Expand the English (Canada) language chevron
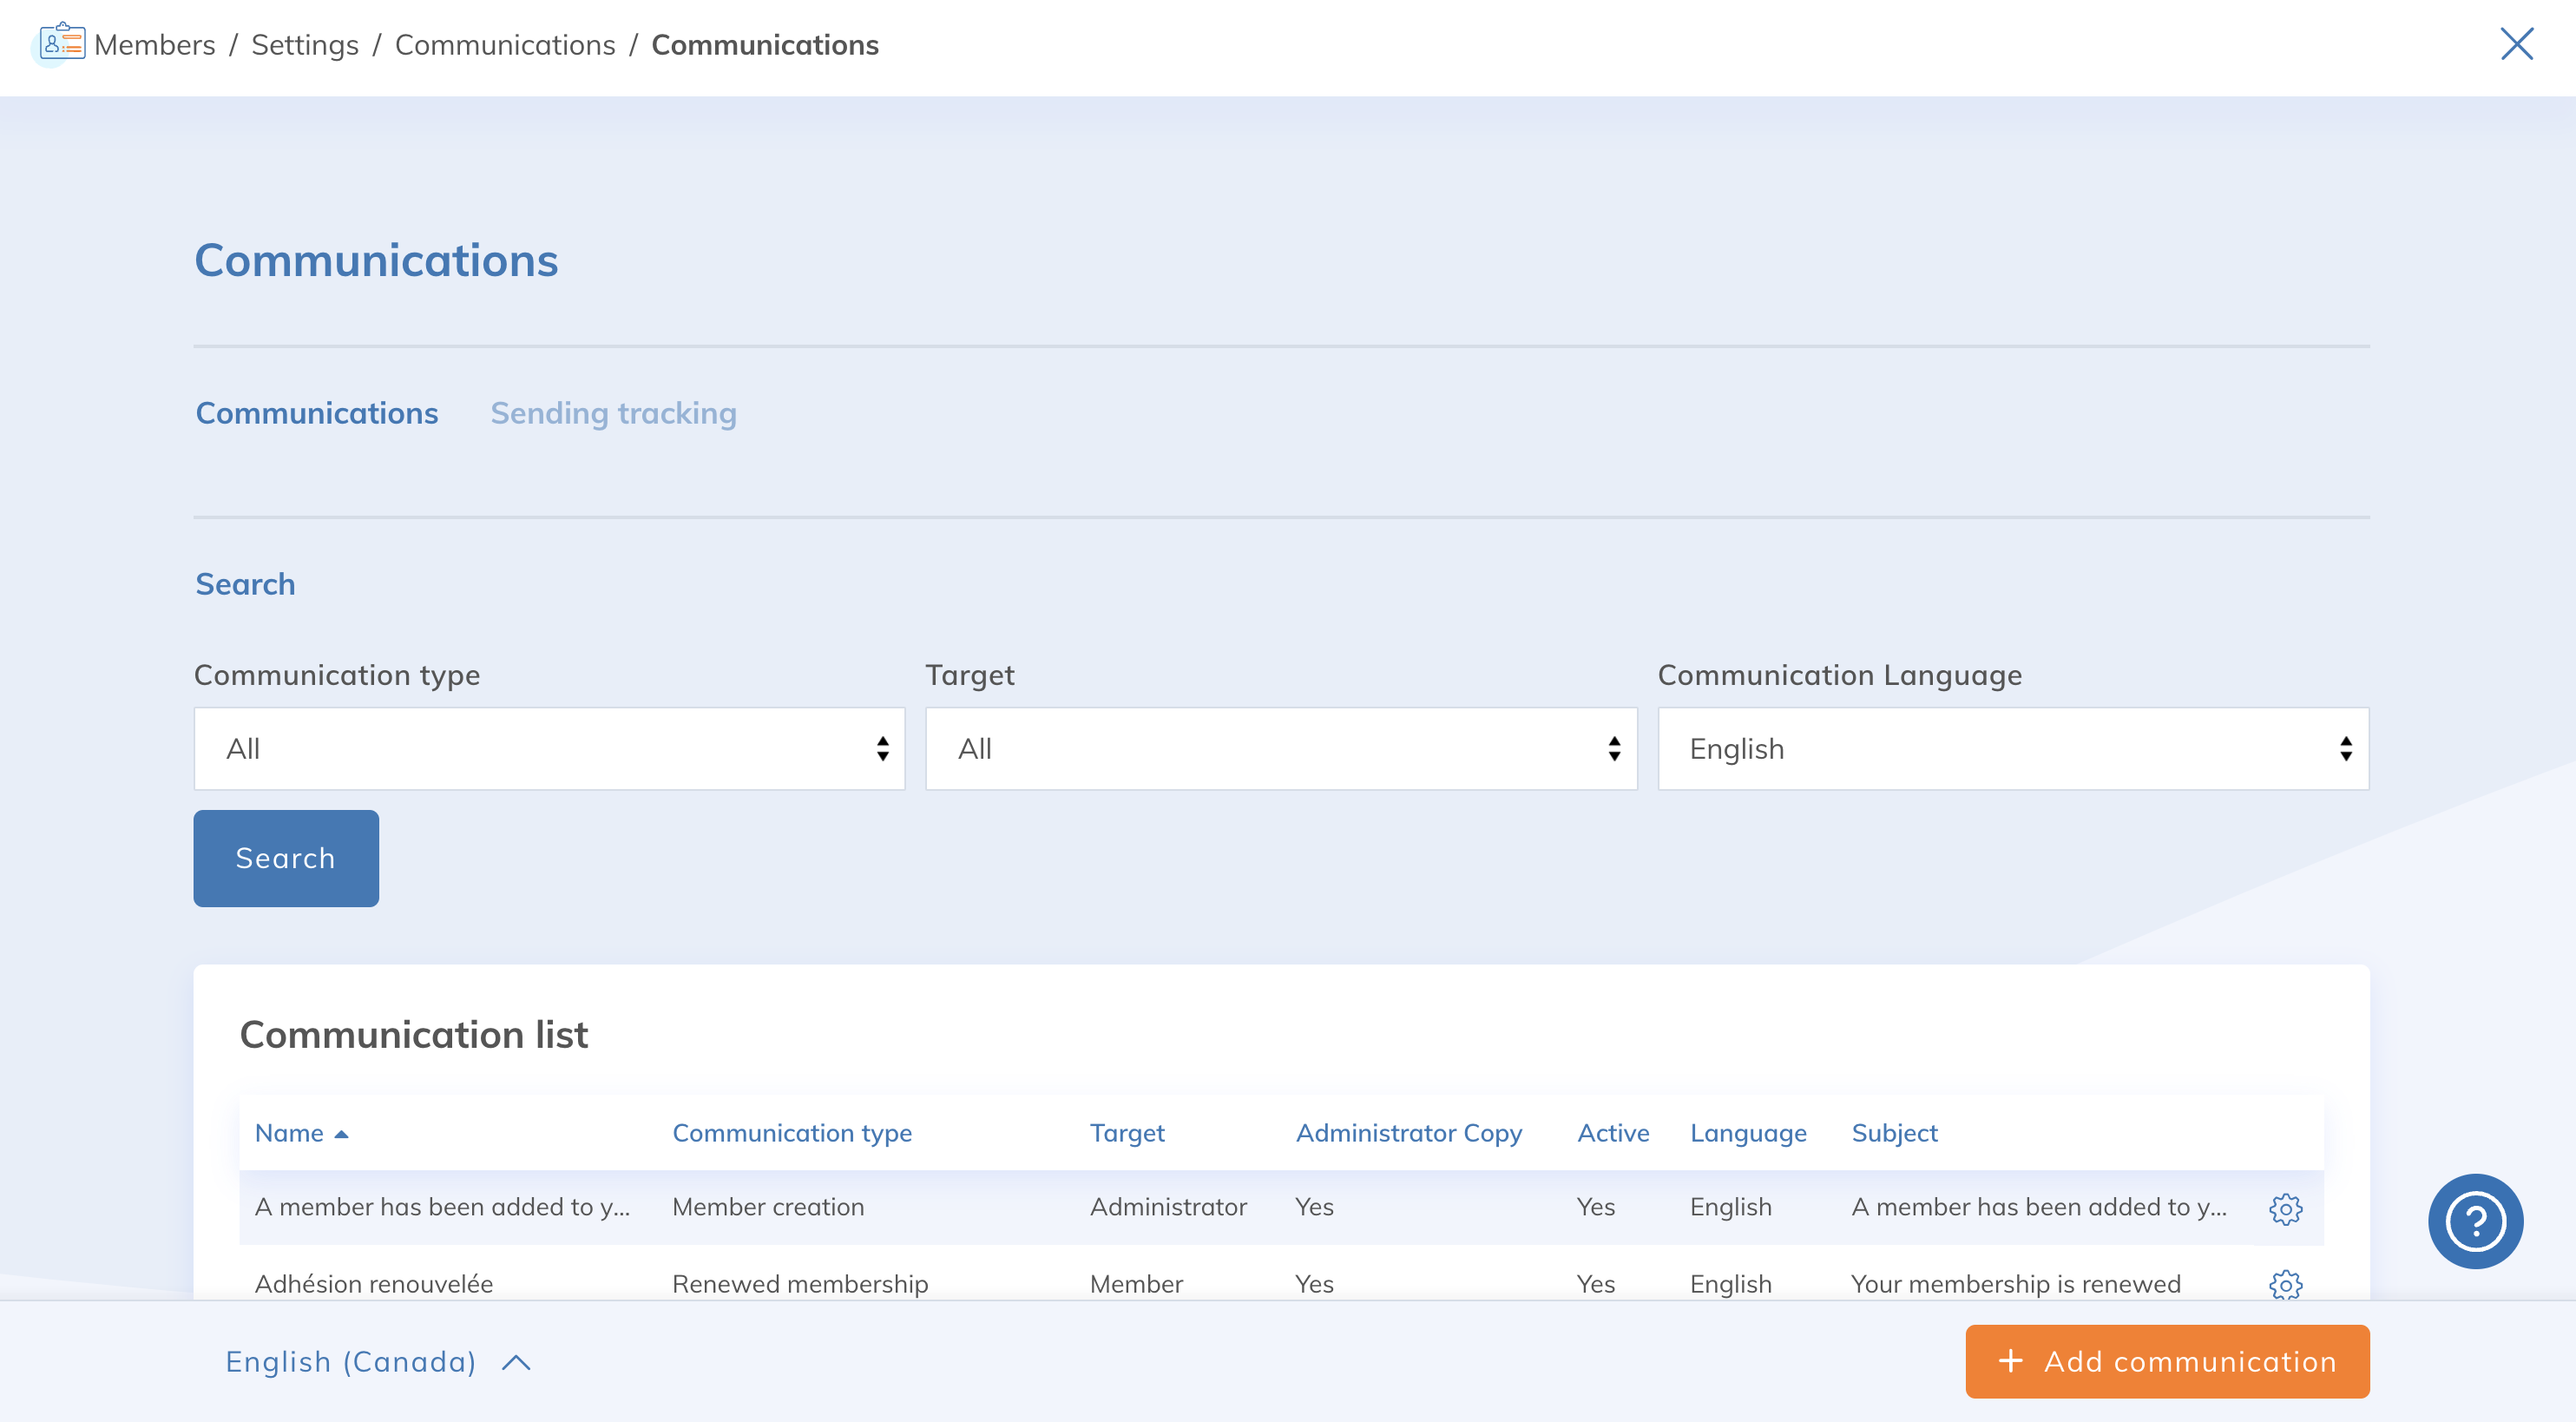This screenshot has width=2576, height=1422. coord(516,1362)
